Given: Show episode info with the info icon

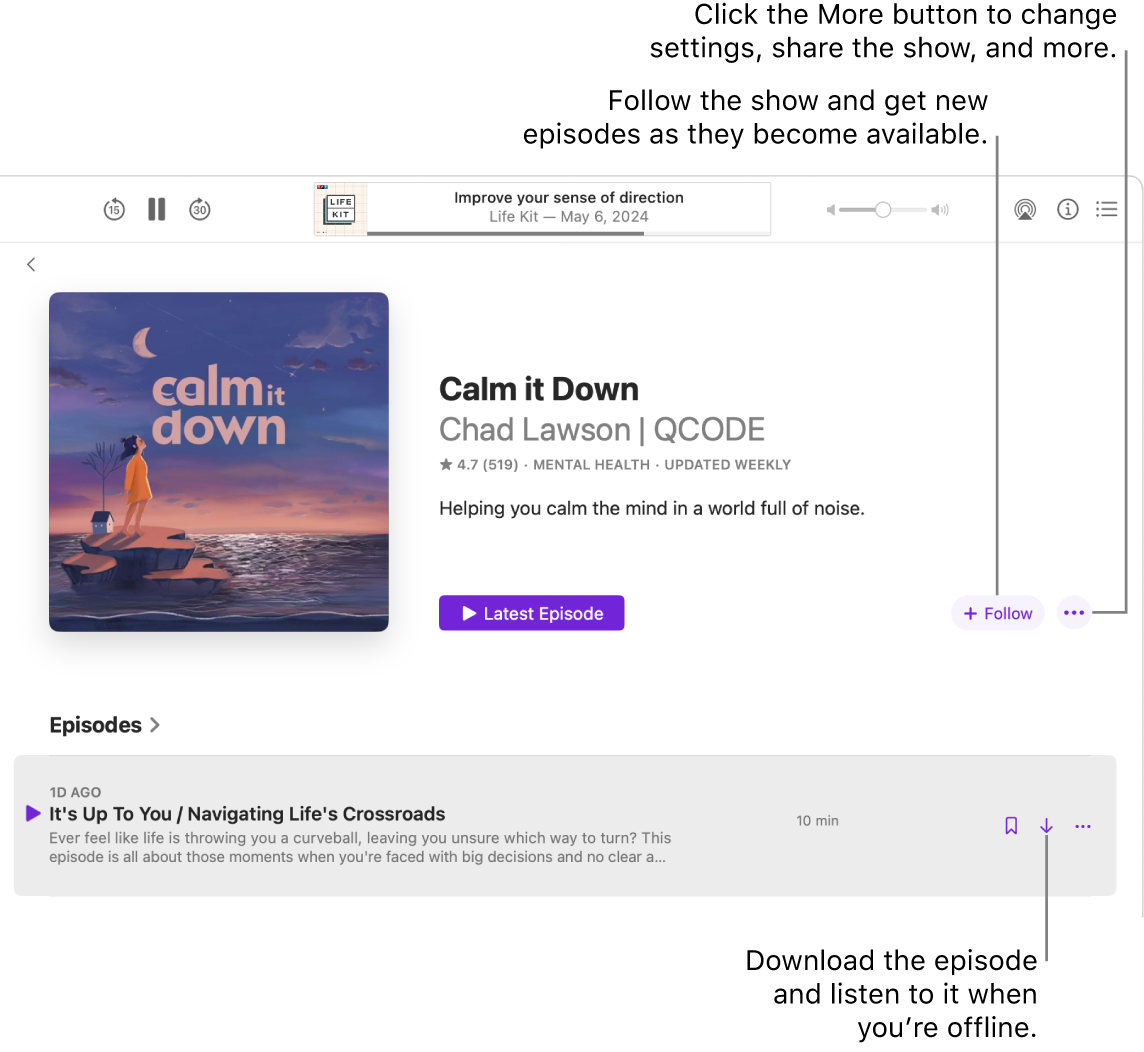Looking at the screenshot, I should 1067,209.
